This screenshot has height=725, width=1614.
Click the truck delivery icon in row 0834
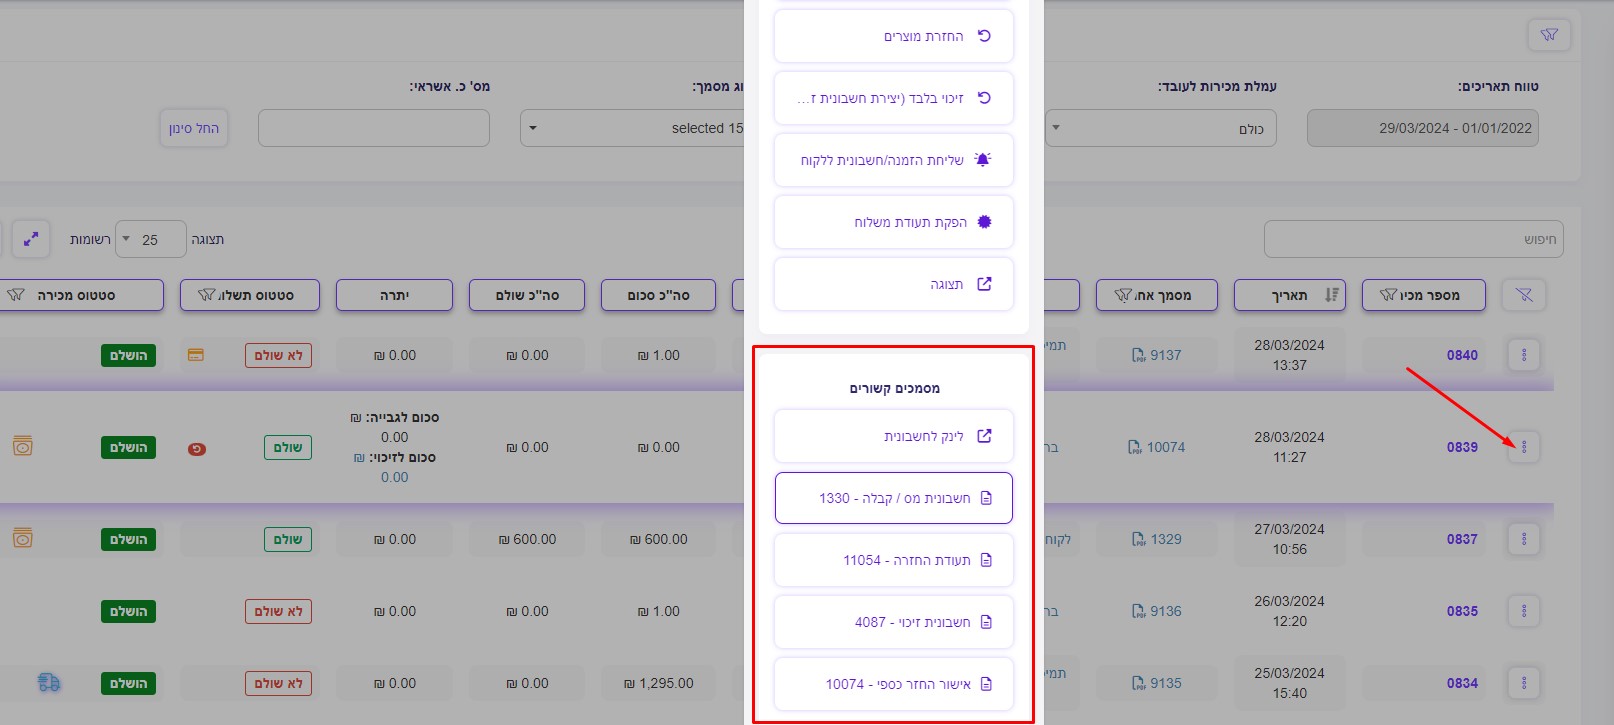[49, 683]
